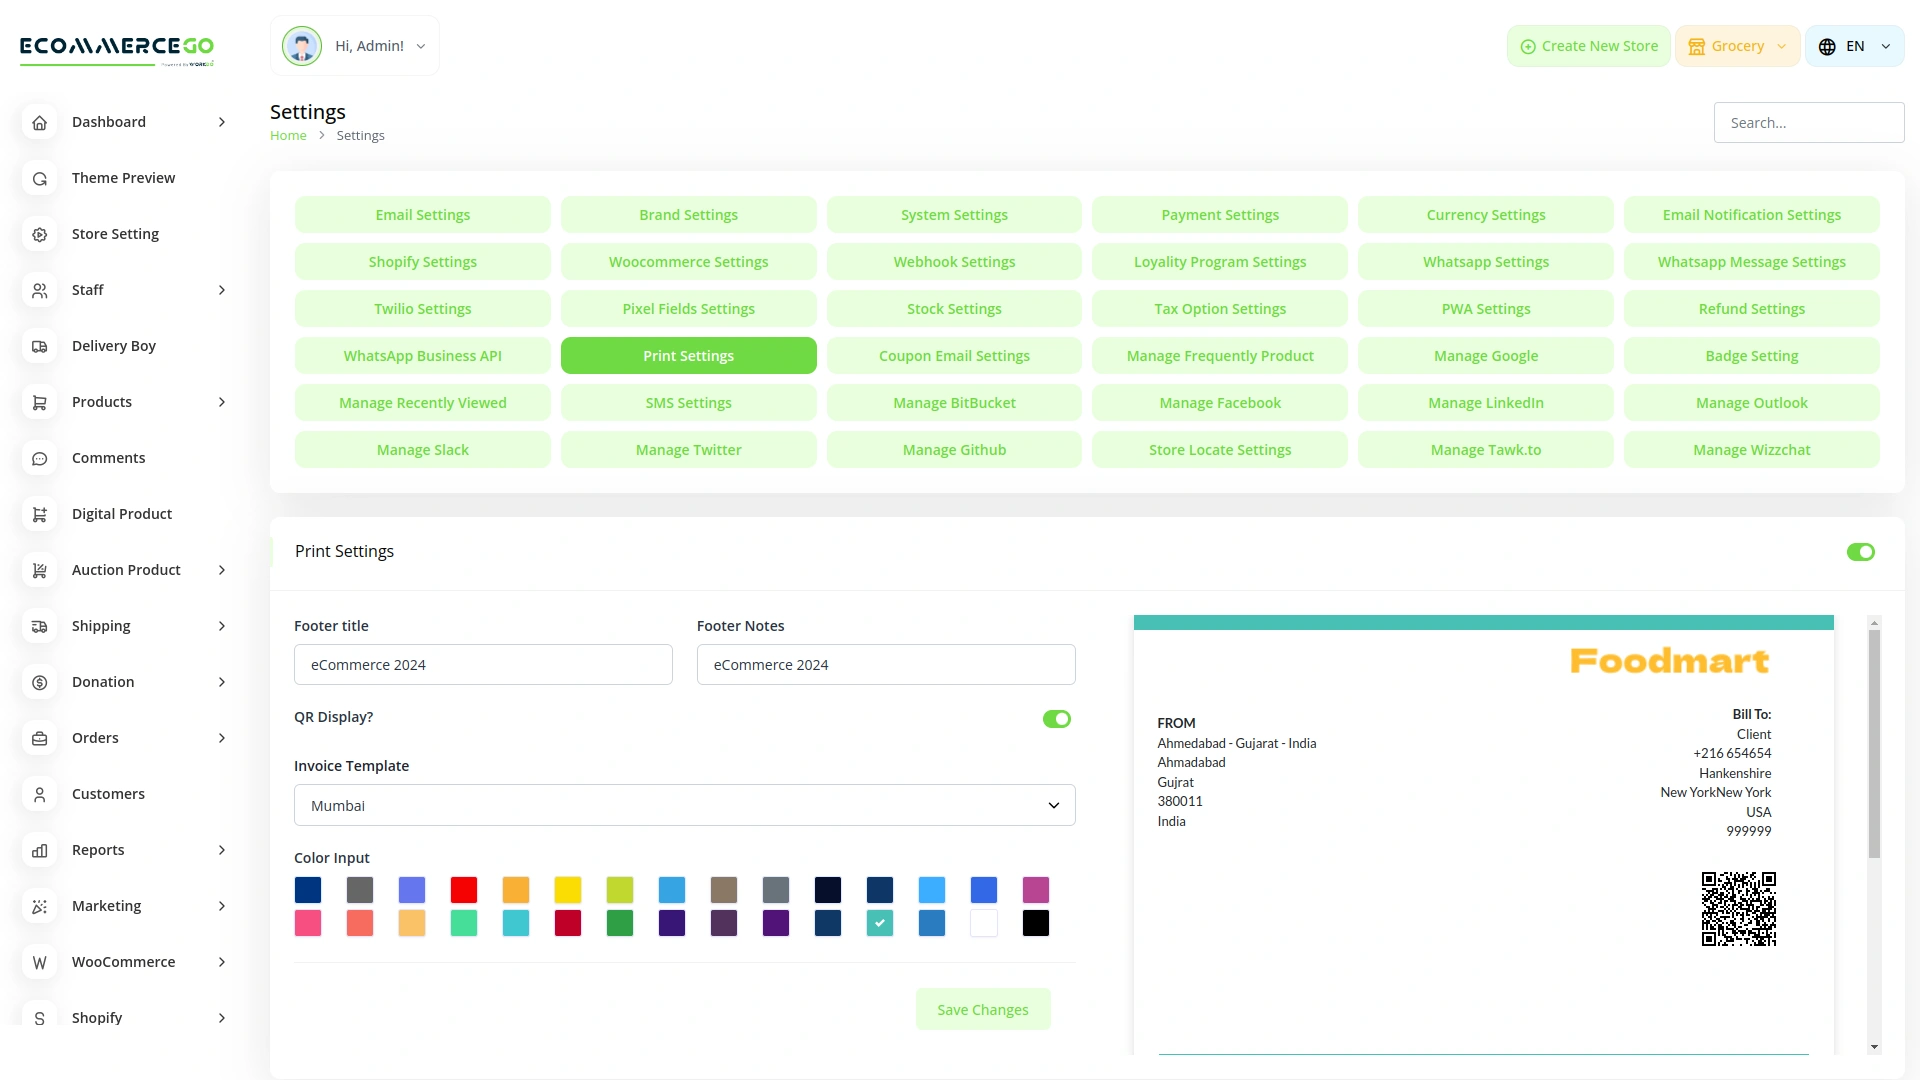This screenshot has height=1080, width=1920.
Task: Open the Manage Twitter settings tab
Action: pyautogui.click(x=688, y=449)
